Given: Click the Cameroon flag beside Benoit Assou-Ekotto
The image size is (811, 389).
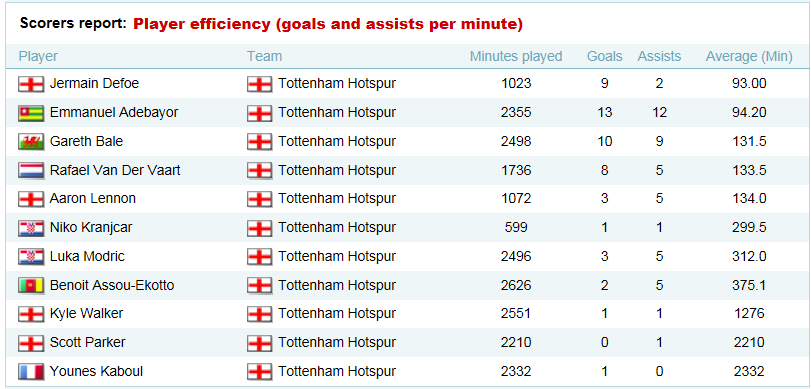Looking at the screenshot, I should (31, 286).
